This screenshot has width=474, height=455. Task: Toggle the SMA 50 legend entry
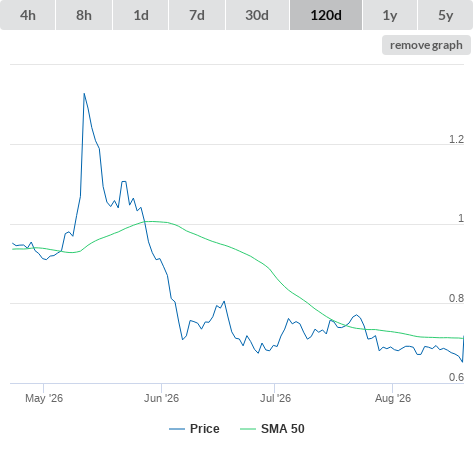(283, 429)
